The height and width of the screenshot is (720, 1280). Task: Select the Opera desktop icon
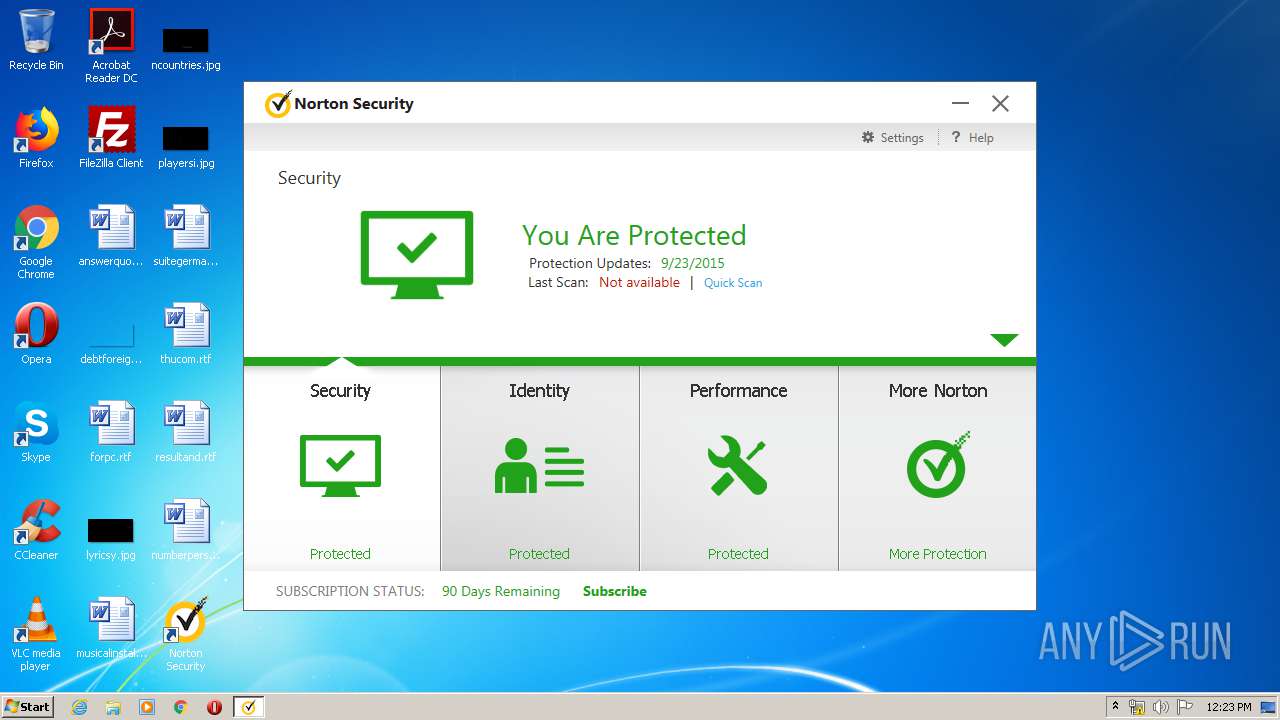point(36,335)
